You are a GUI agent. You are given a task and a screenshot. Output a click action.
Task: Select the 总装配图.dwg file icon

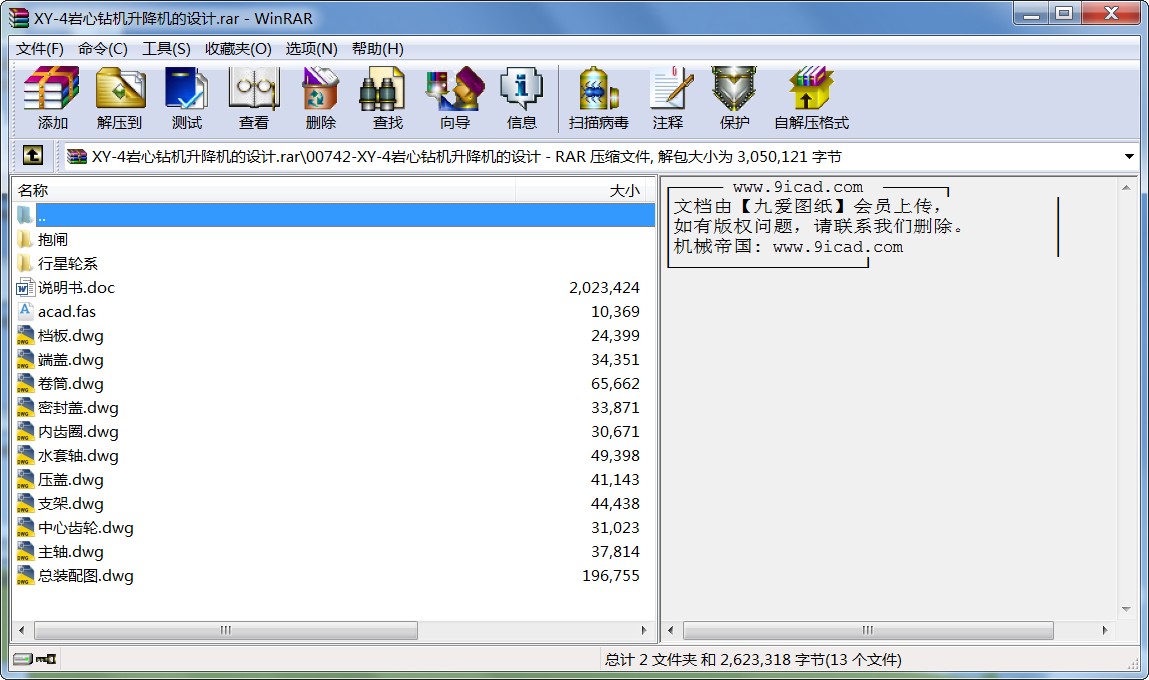tap(25, 575)
